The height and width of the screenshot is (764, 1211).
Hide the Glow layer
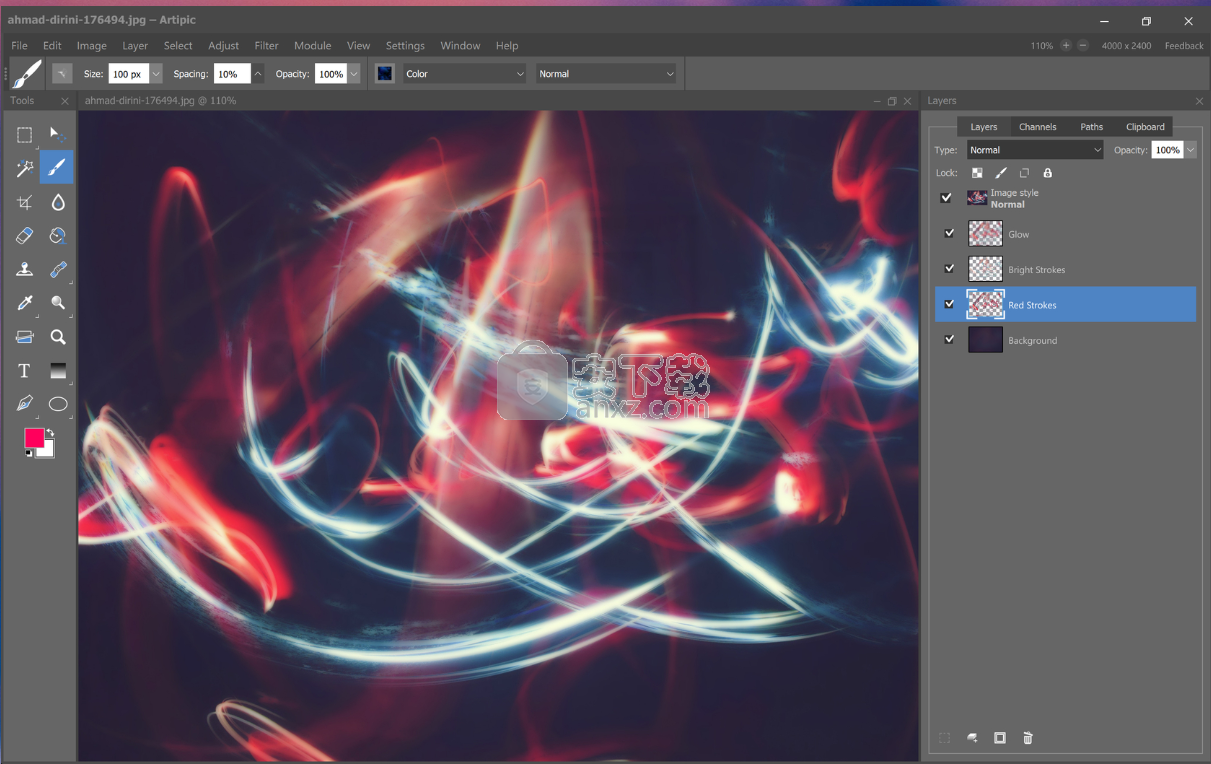click(x=949, y=234)
